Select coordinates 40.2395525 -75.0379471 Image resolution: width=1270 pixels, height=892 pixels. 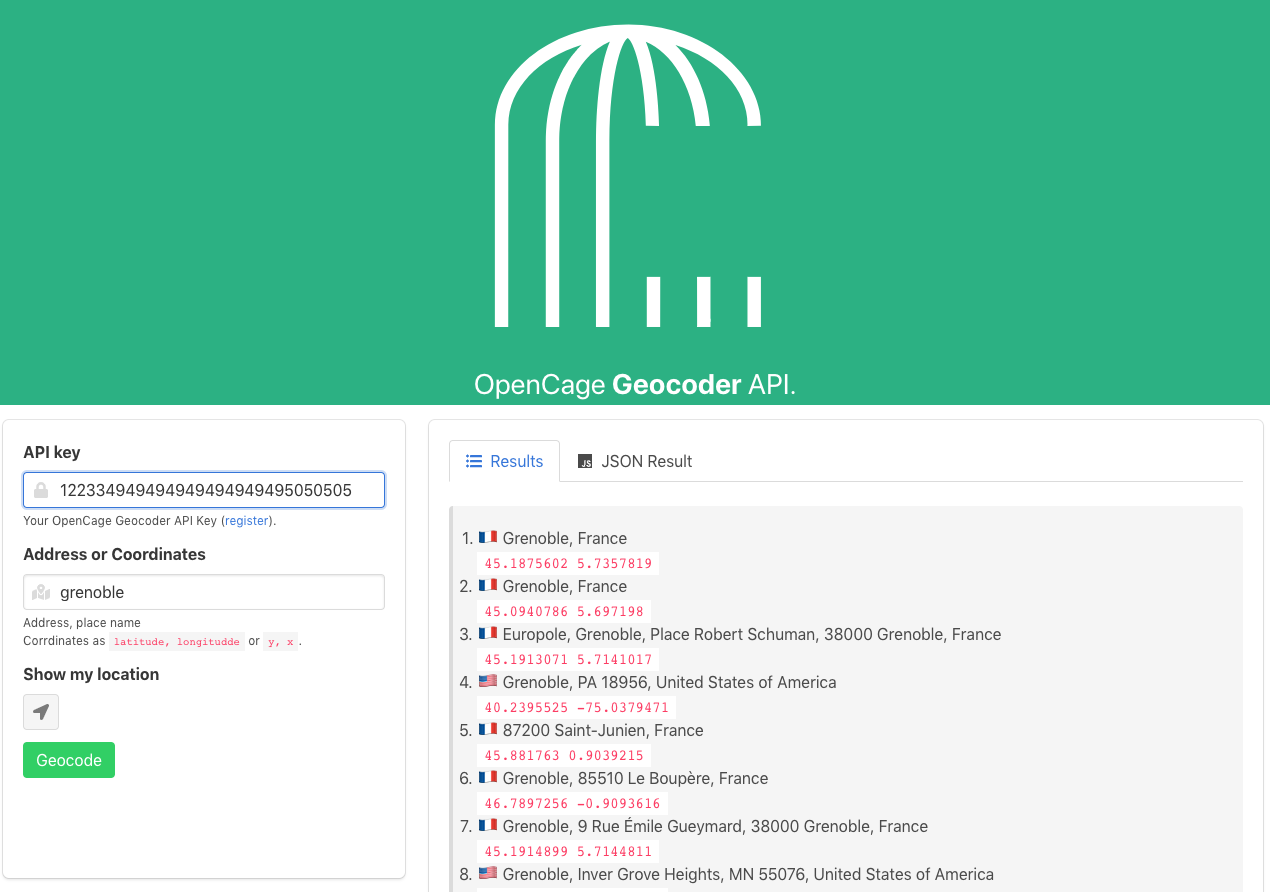576,707
